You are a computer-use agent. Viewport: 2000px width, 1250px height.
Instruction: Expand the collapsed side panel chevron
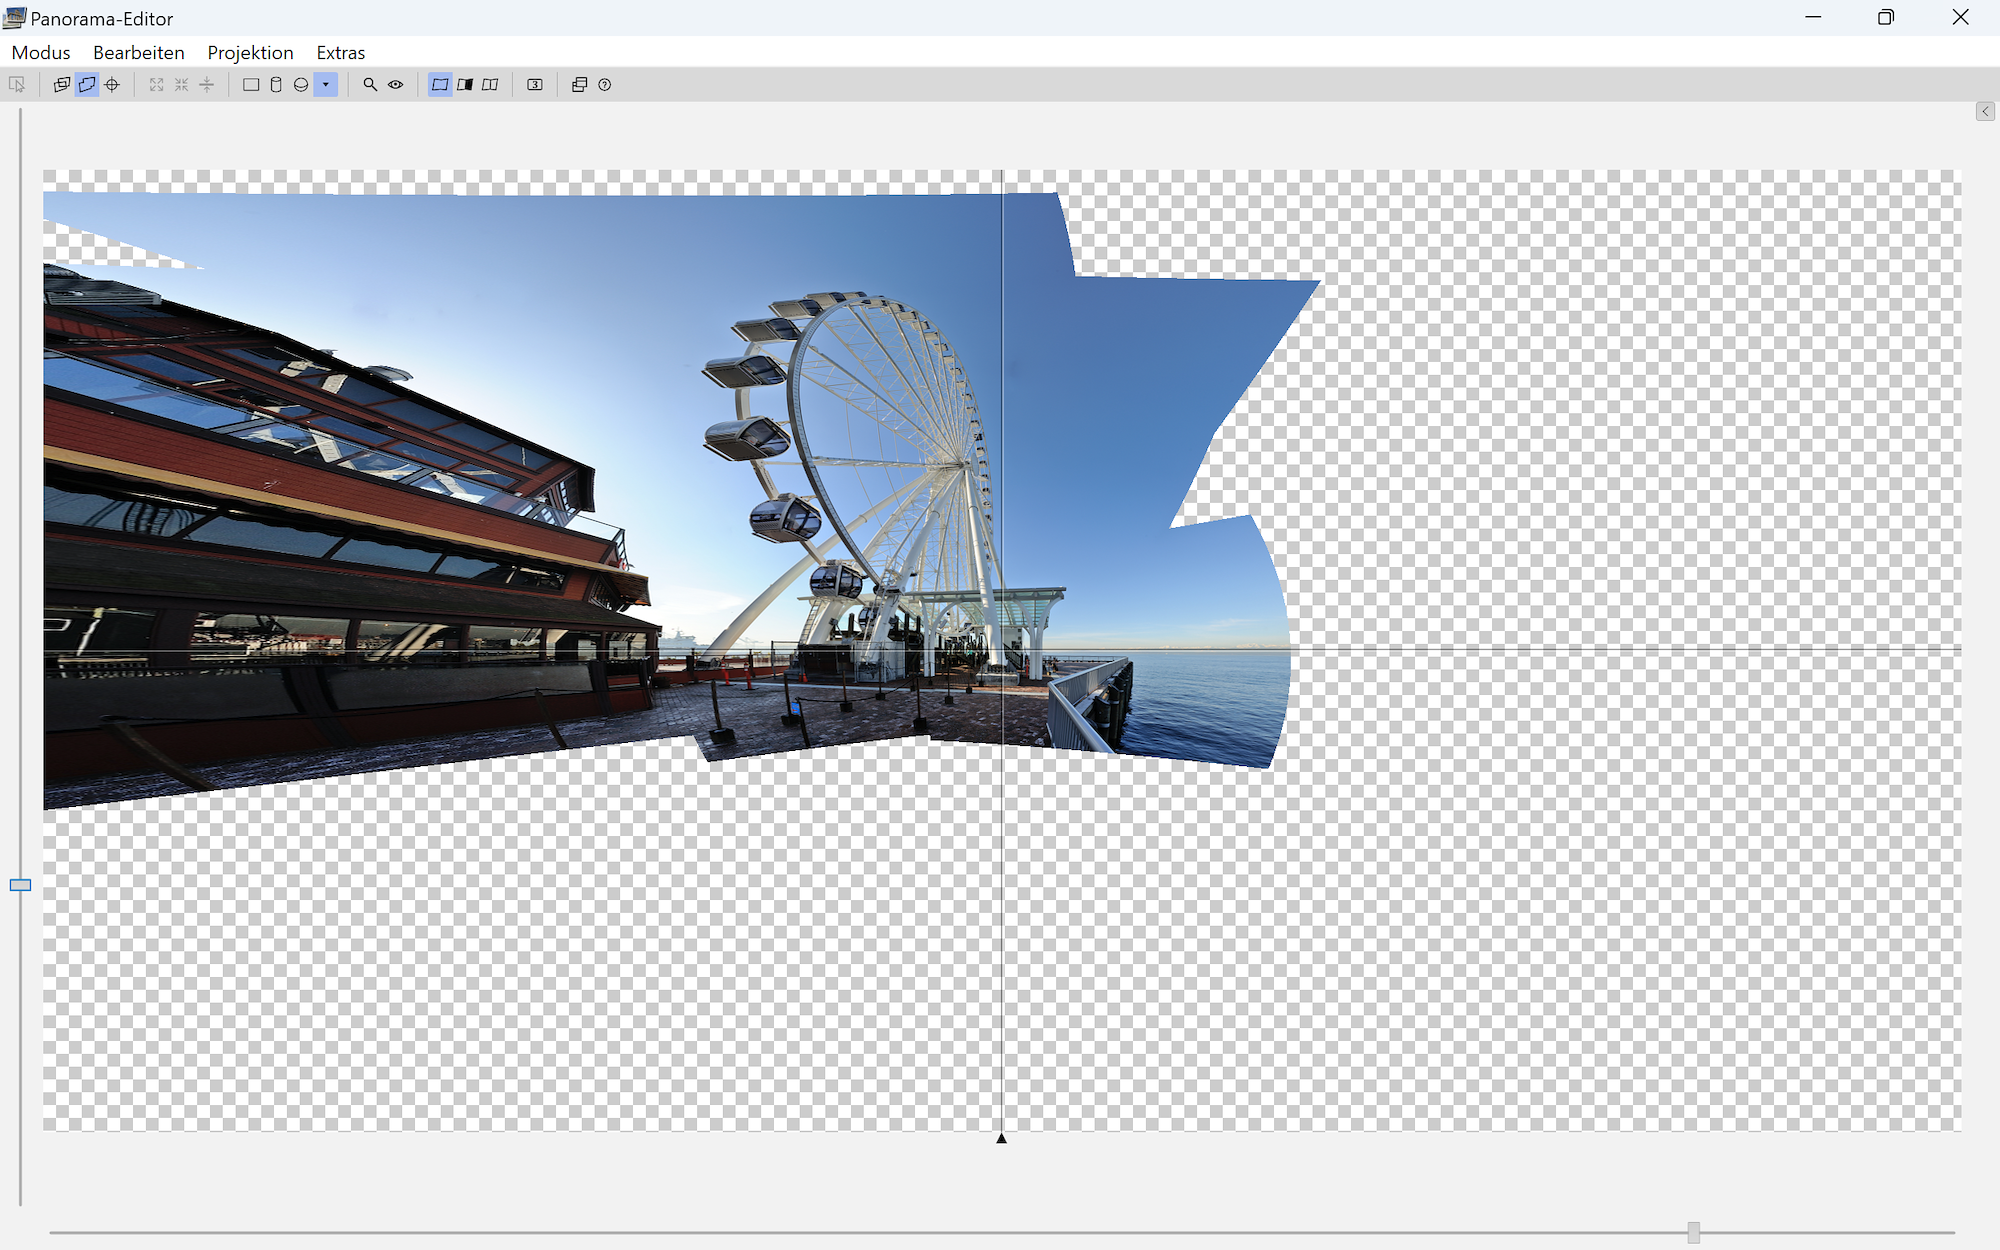pos(1985,111)
